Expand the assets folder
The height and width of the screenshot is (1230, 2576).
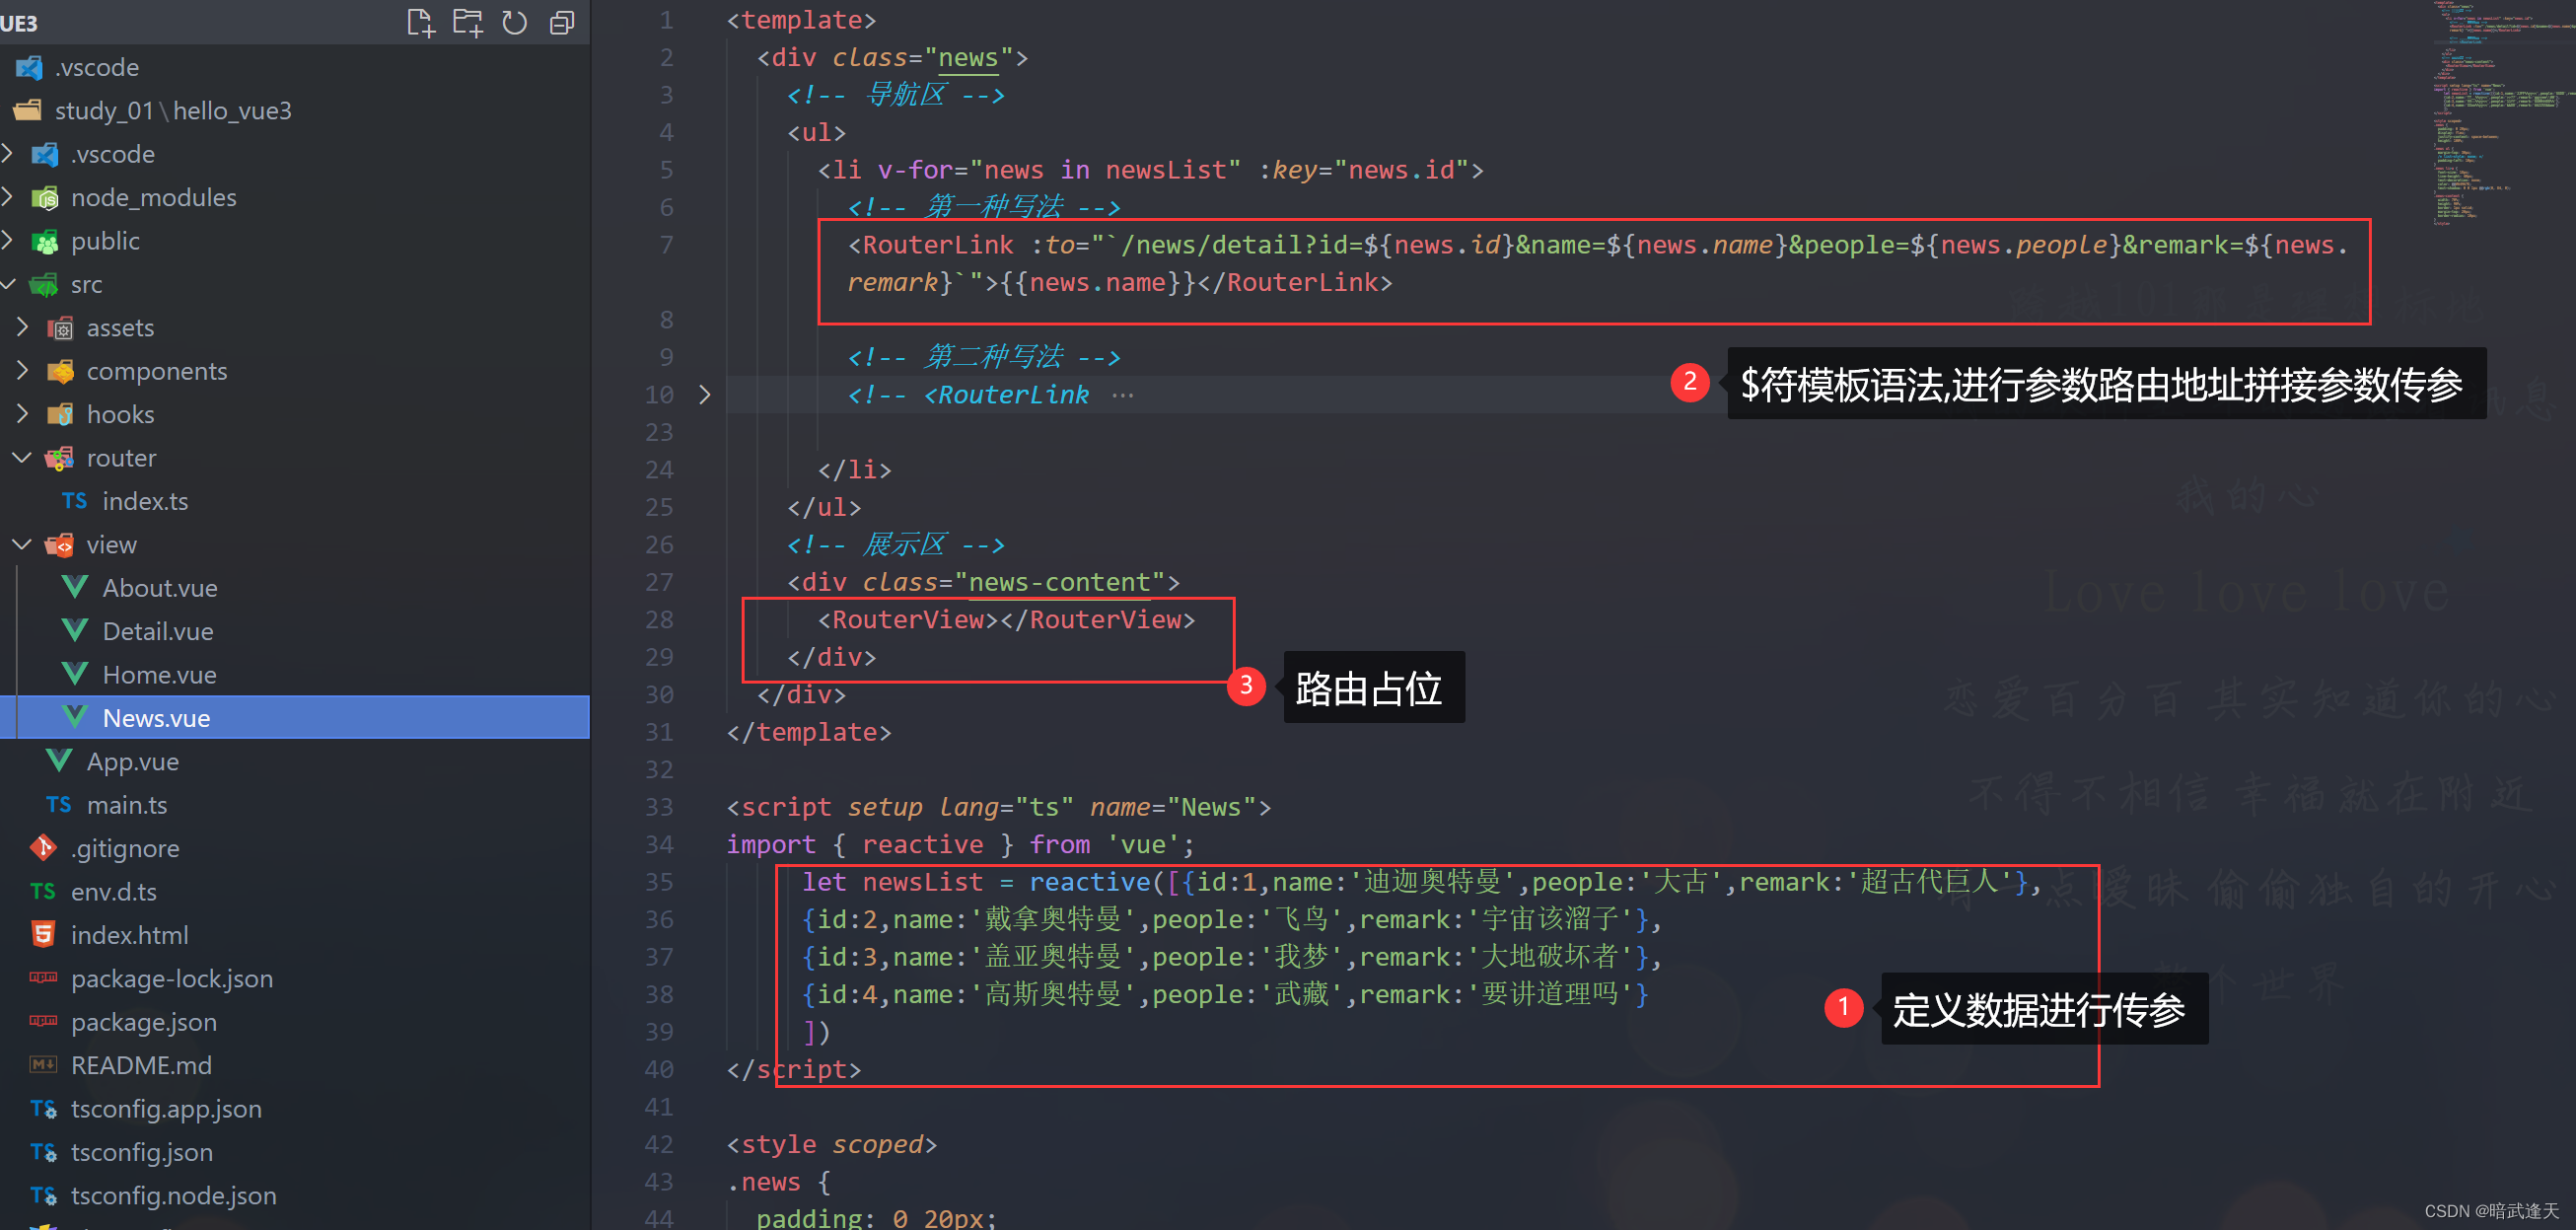pos(22,327)
